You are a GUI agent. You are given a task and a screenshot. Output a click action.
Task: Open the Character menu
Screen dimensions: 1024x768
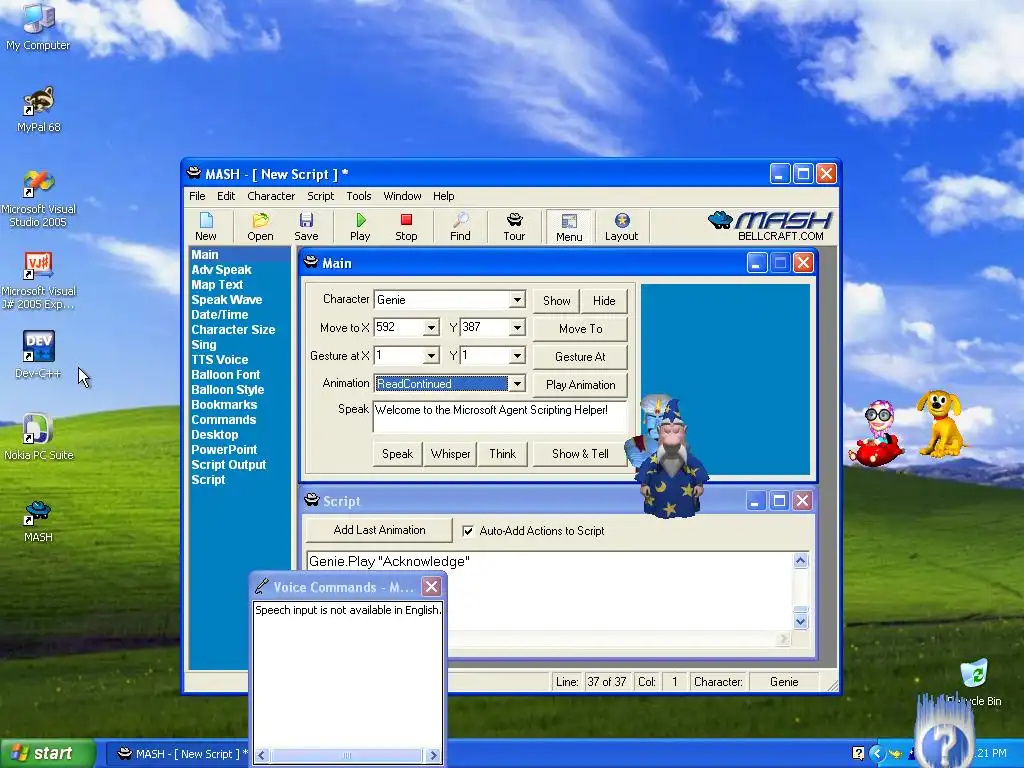pyautogui.click(x=271, y=196)
